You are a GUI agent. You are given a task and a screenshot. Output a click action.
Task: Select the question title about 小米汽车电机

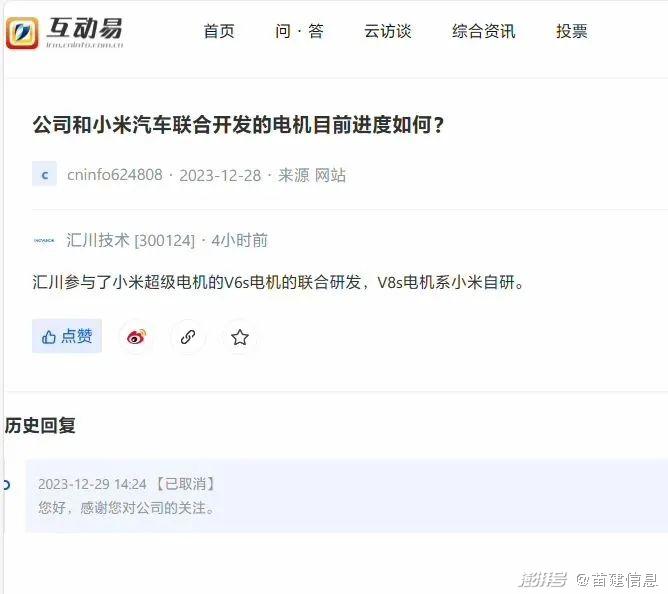[239, 125]
